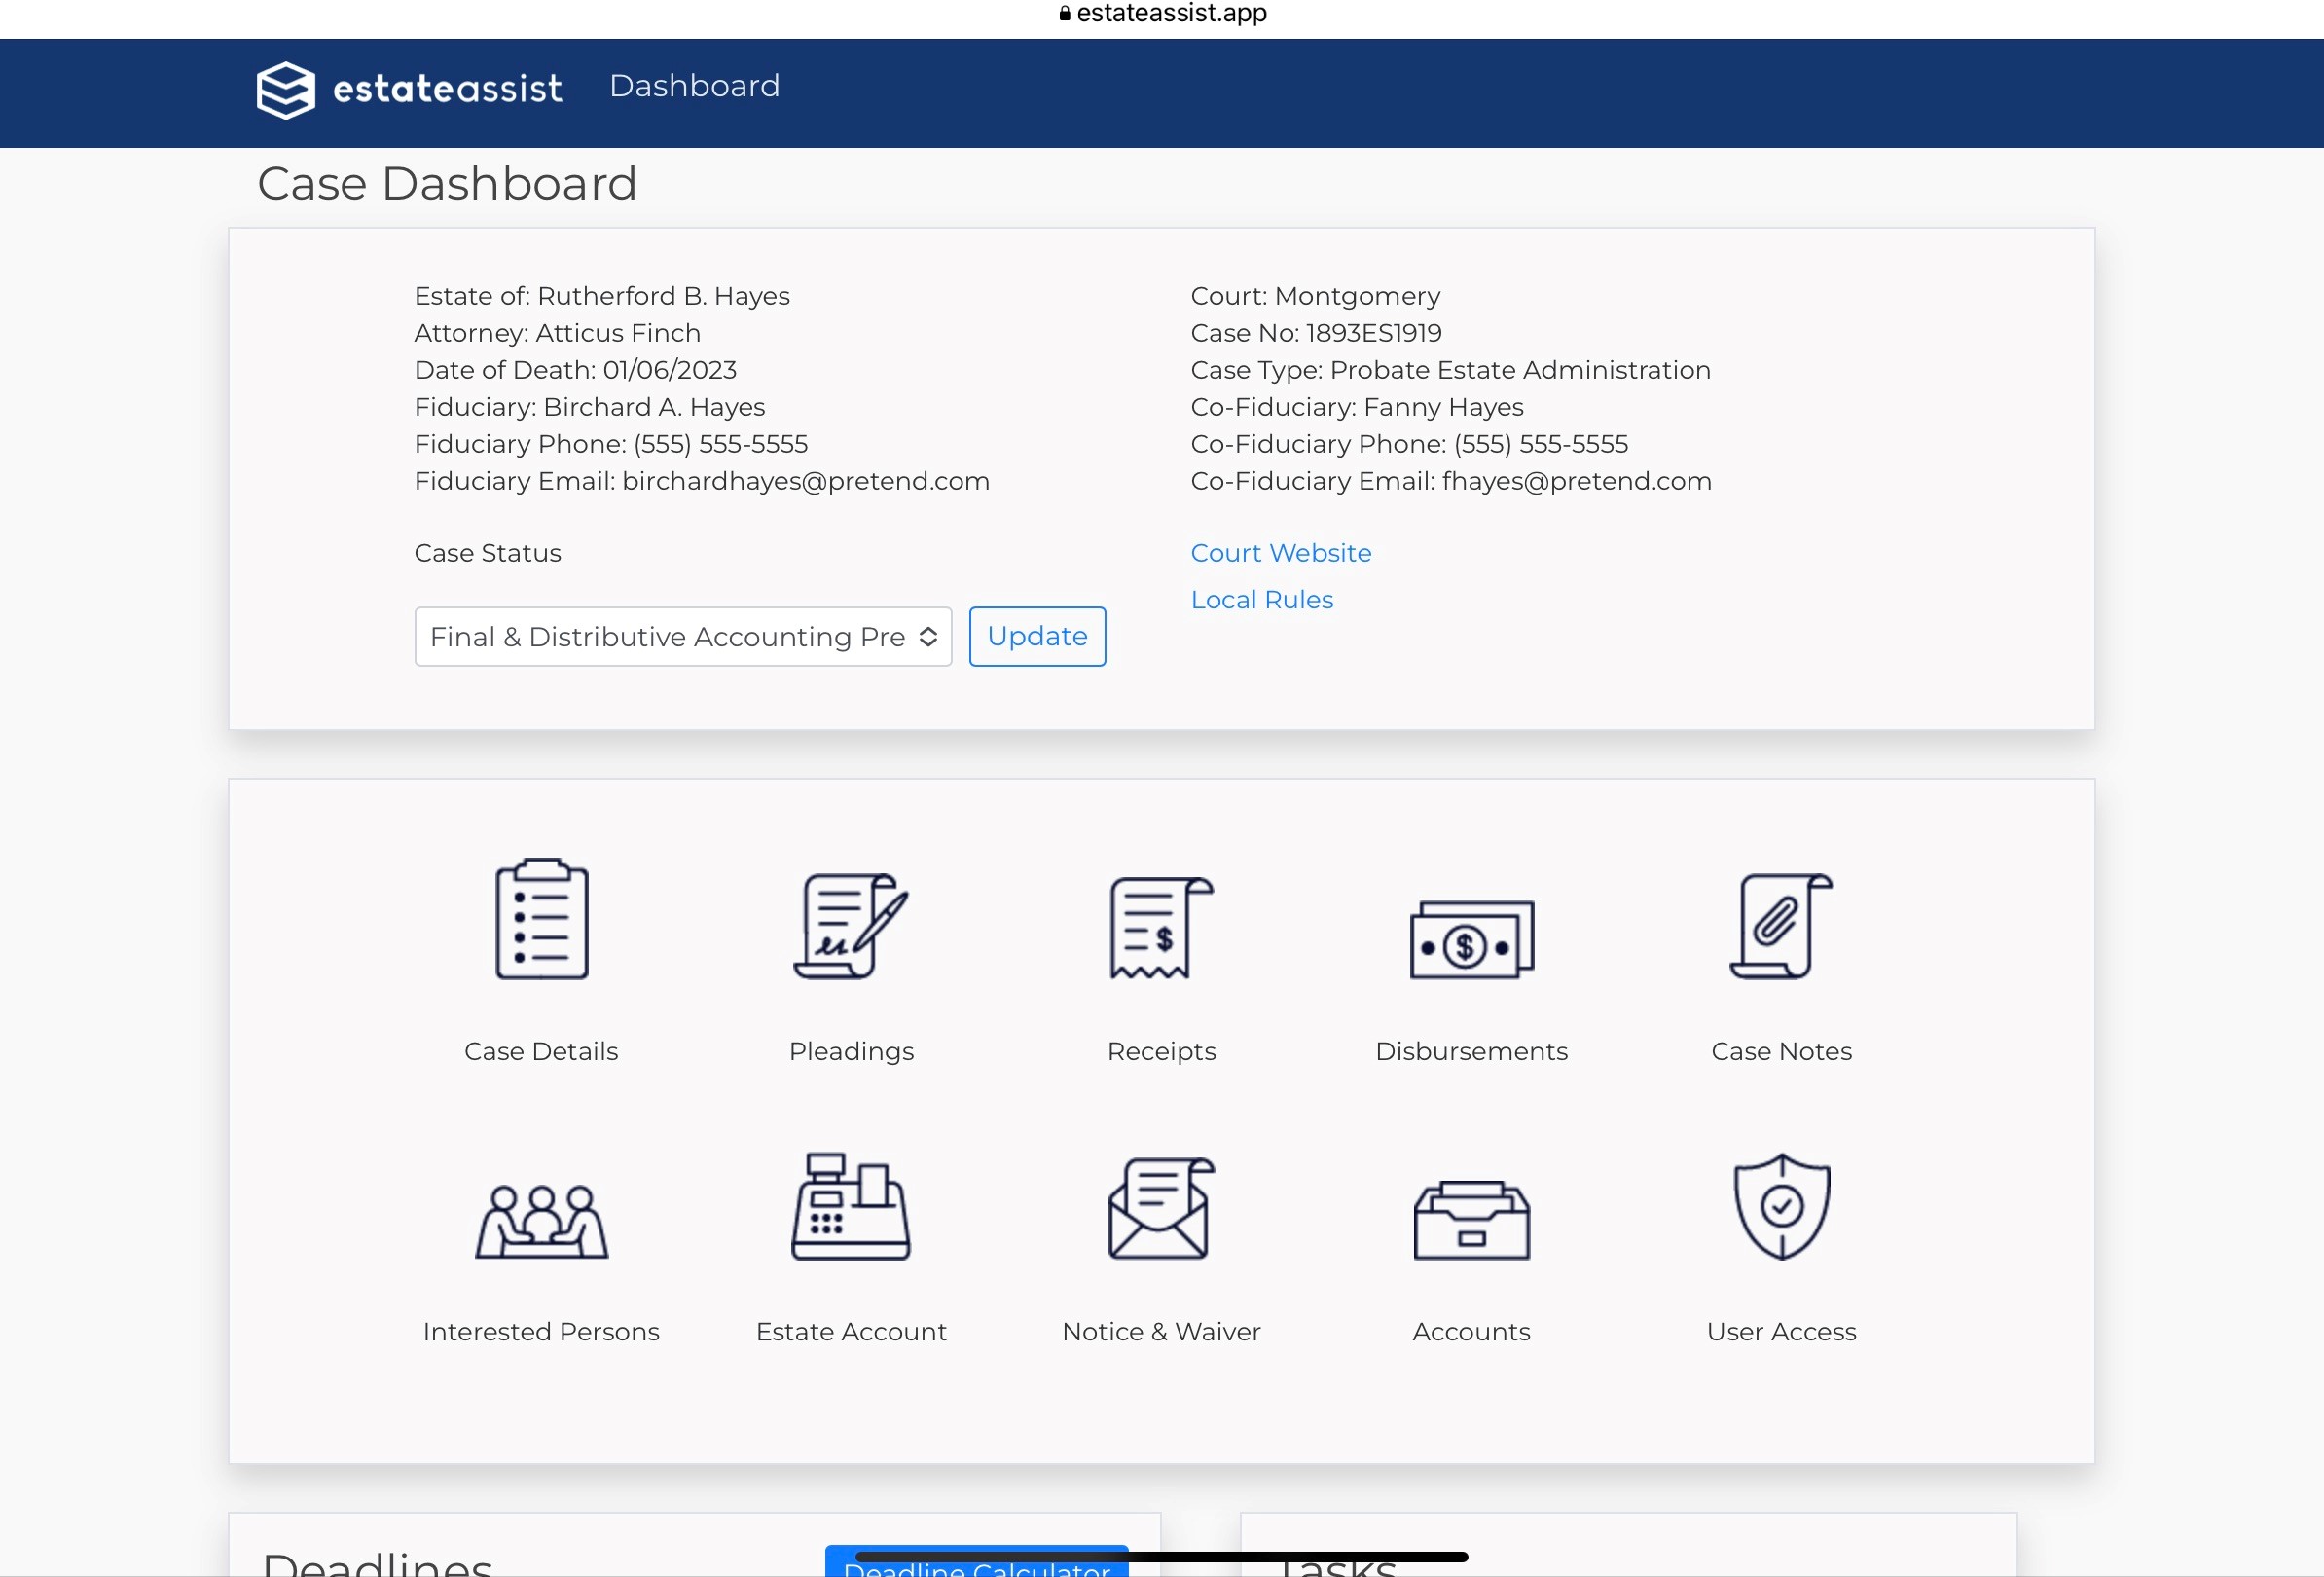2324x1577 pixels.
Task: Click the Case Dashboard heading
Action: click(x=447, y=184)
